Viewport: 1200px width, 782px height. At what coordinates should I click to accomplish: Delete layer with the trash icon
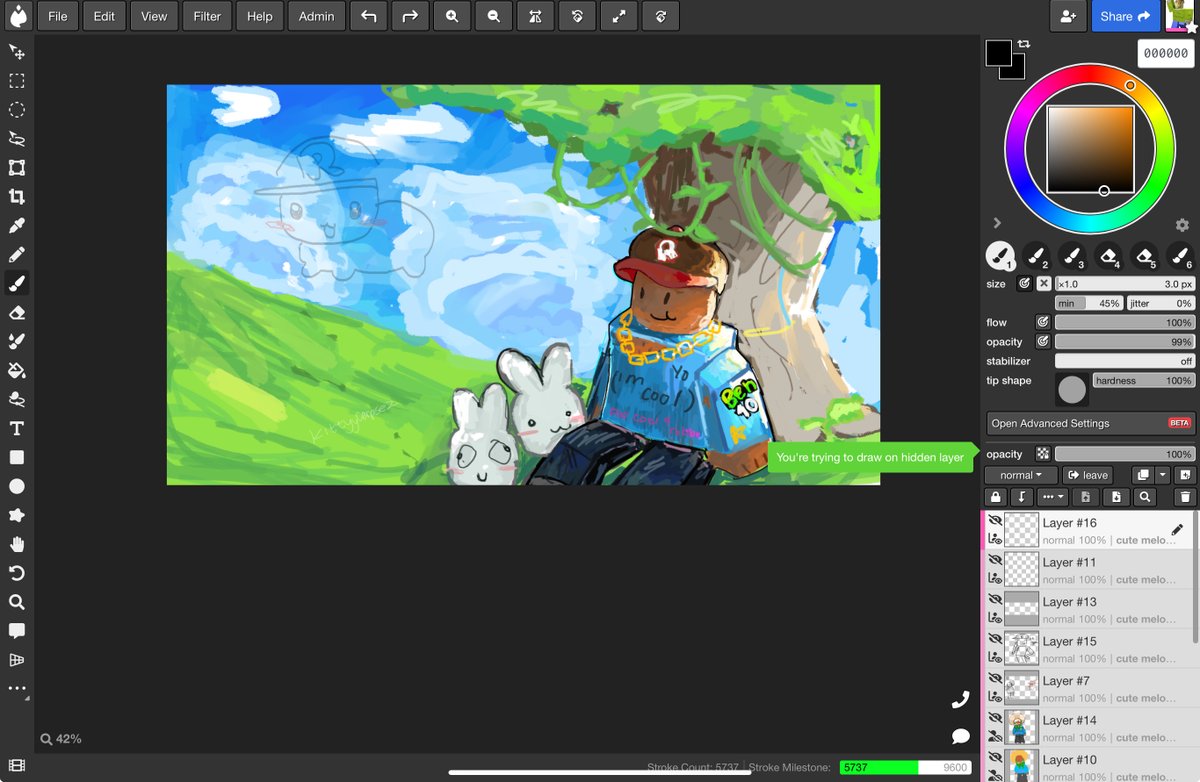point(1185,497)
